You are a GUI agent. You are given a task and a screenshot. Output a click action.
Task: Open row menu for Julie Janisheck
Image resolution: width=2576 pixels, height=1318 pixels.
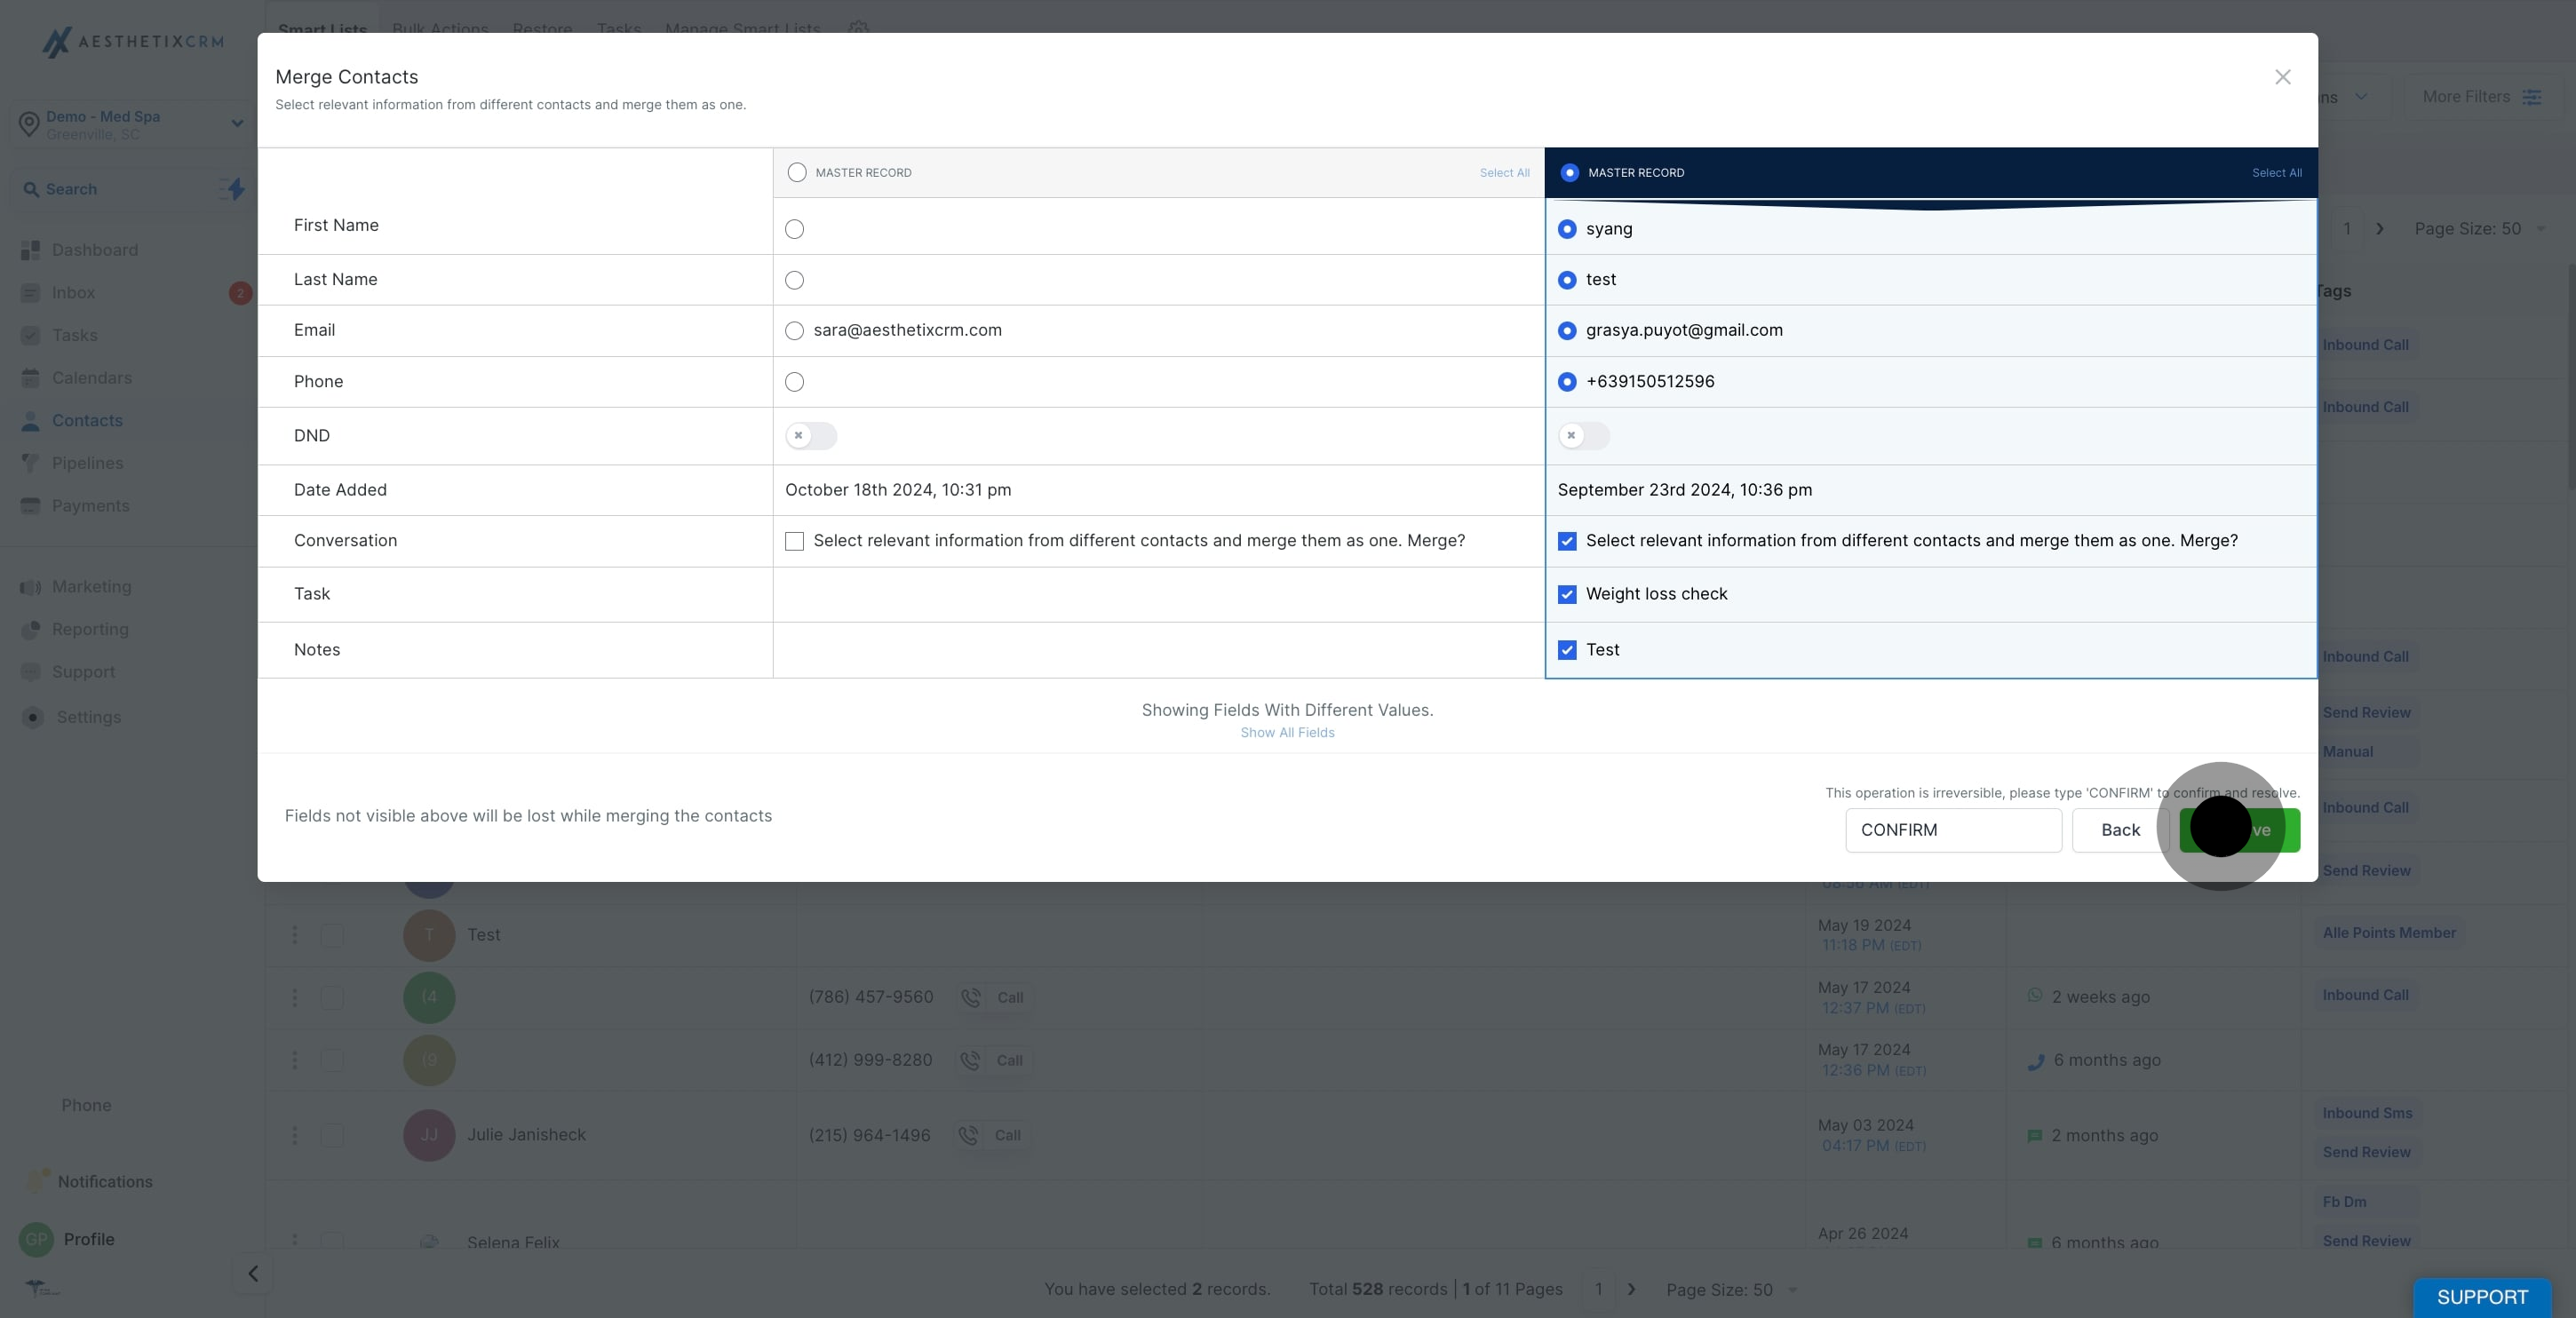294,1135
